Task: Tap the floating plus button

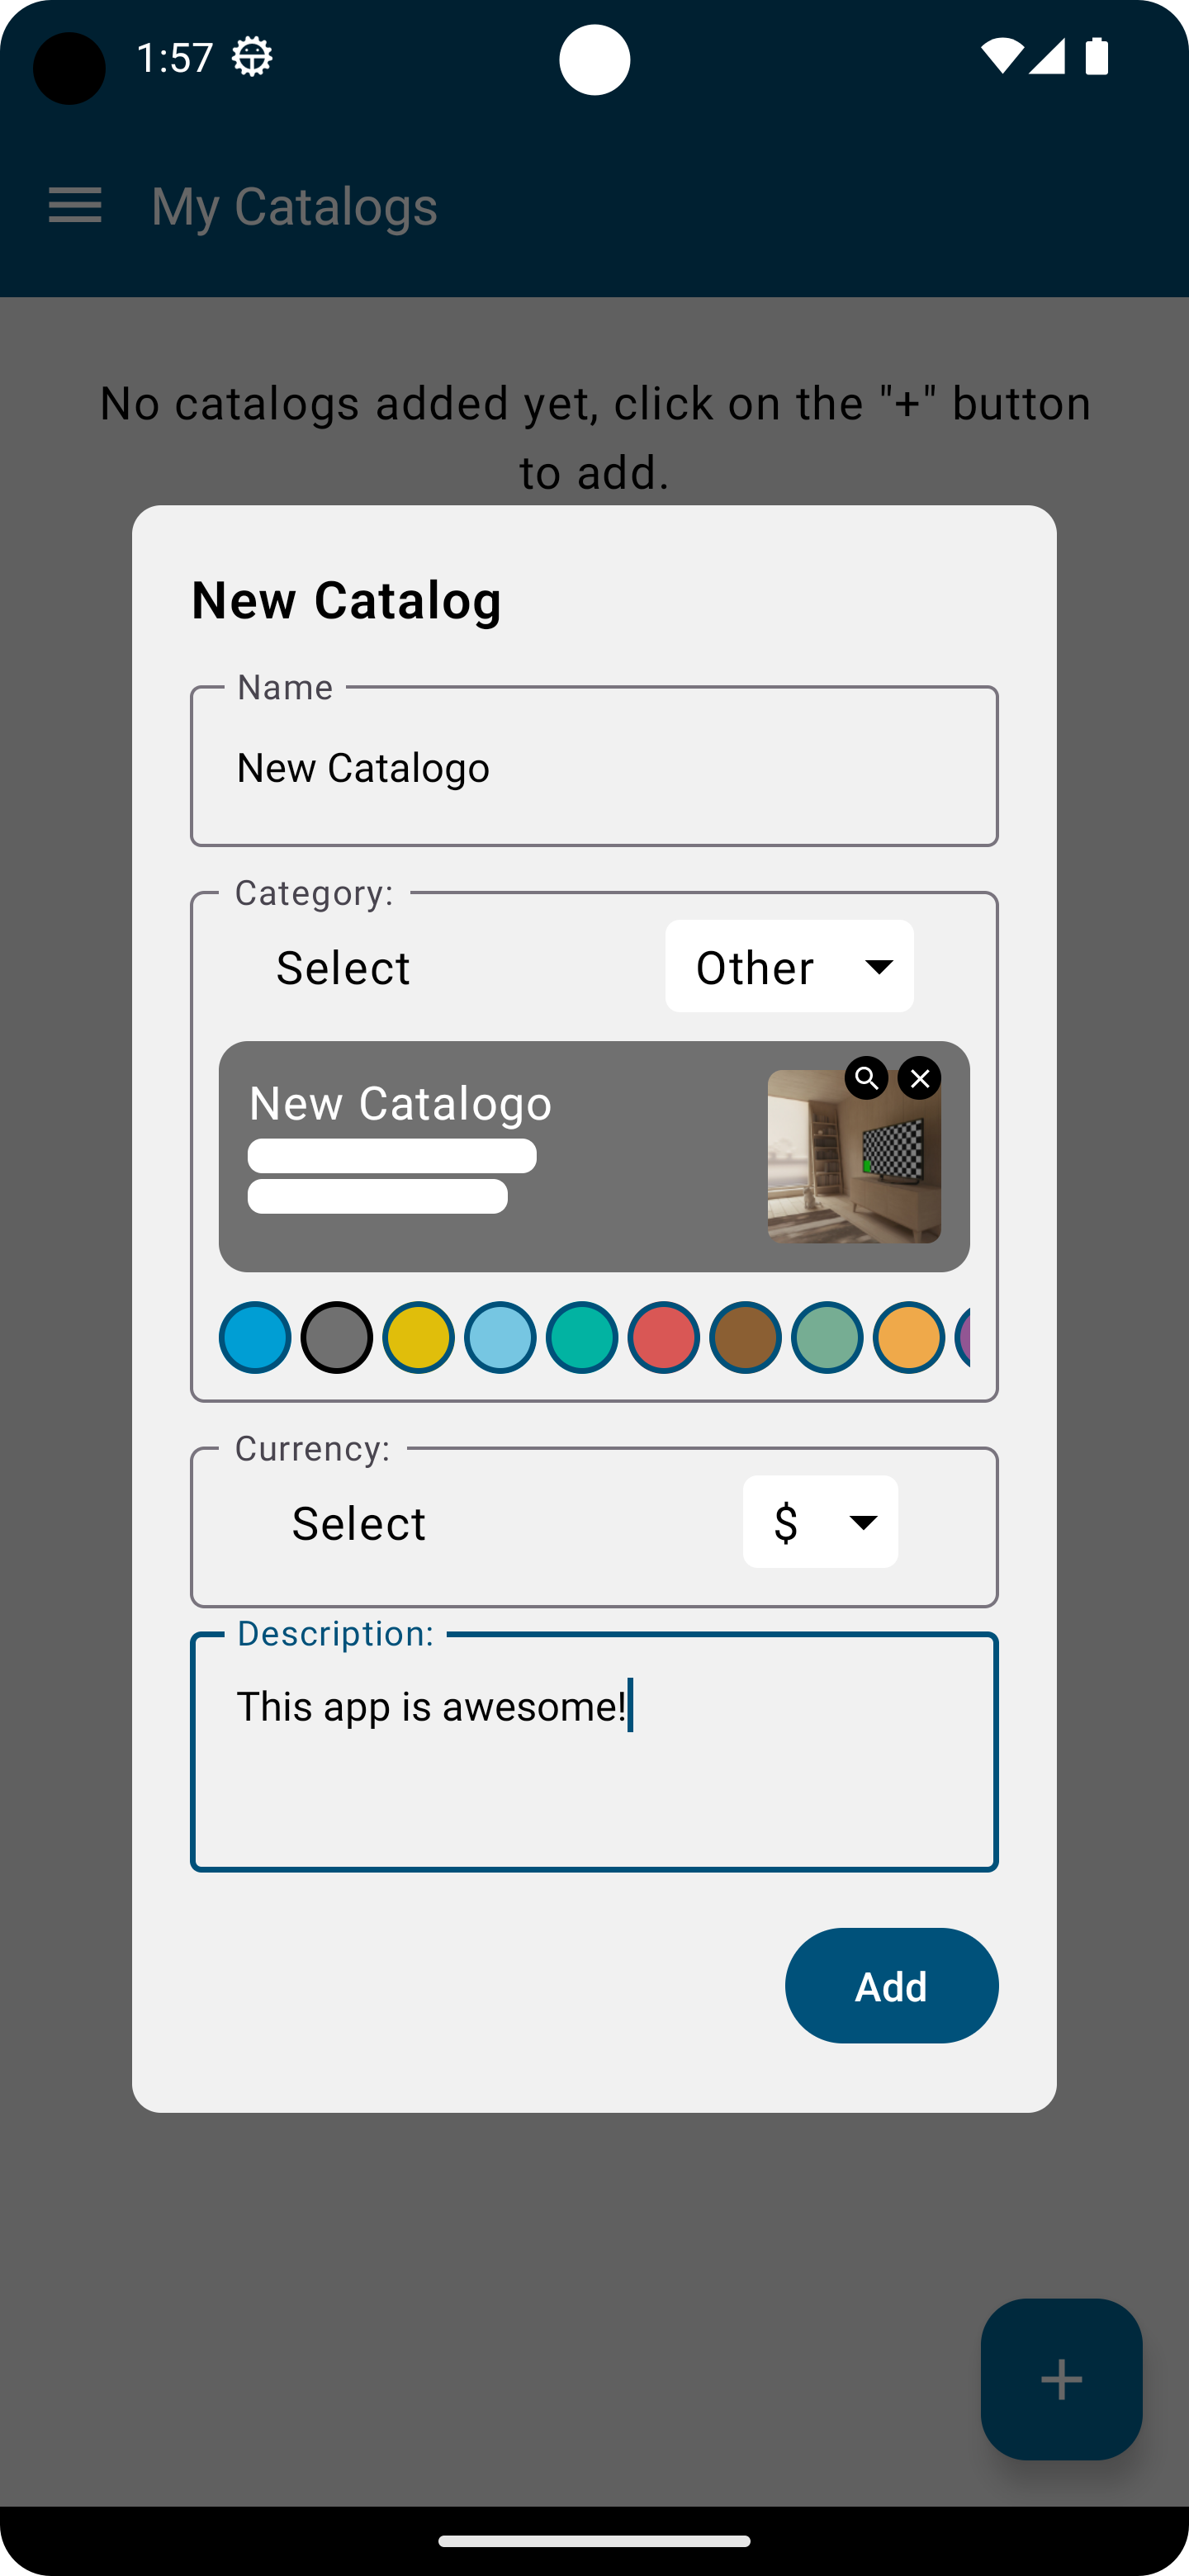Action: (1061, 2379)
